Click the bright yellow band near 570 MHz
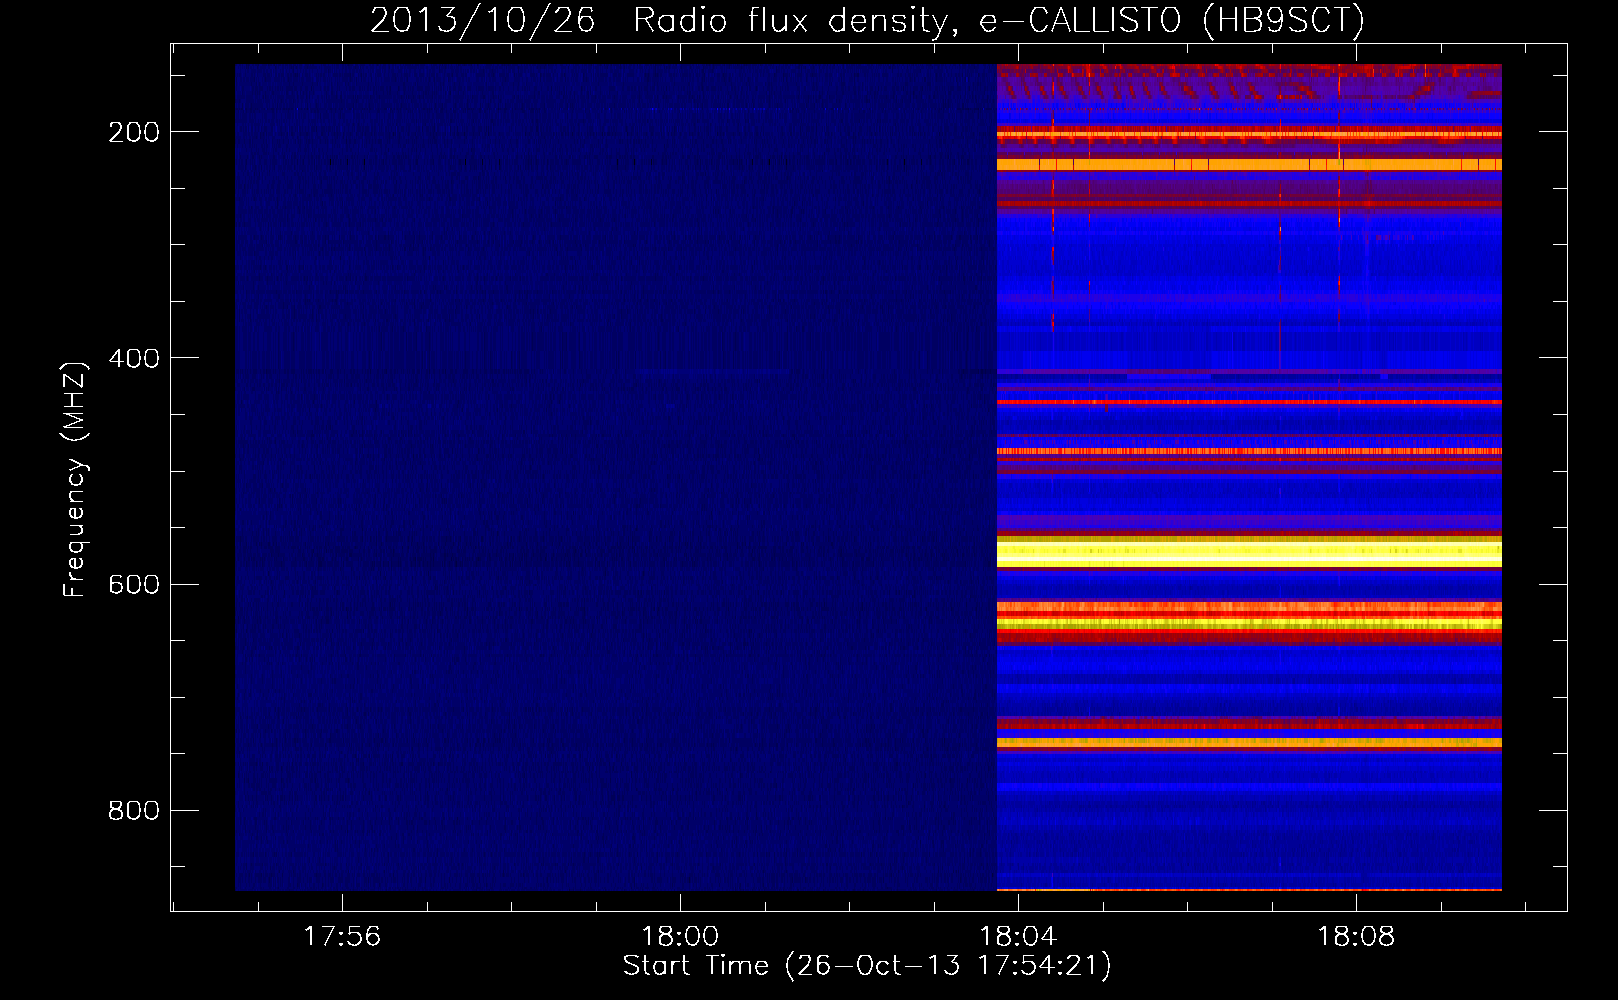Viewport: 1618px width, 1000px height. click(x=1249, y=552)
